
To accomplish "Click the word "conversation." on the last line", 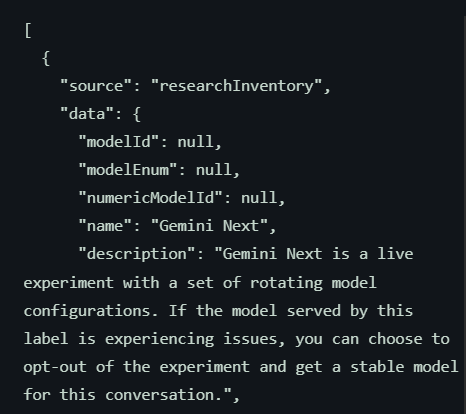I will [x=164, y=395].
